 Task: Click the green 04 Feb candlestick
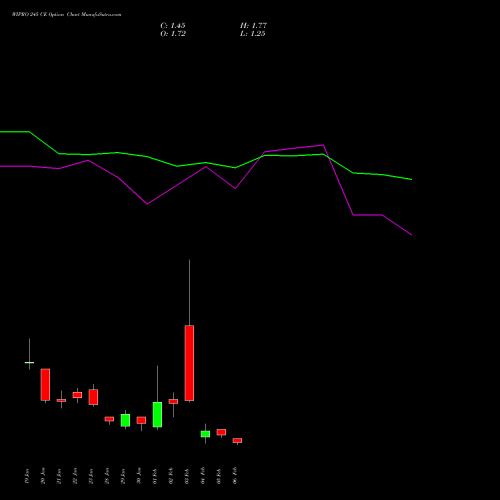point(205,434)
